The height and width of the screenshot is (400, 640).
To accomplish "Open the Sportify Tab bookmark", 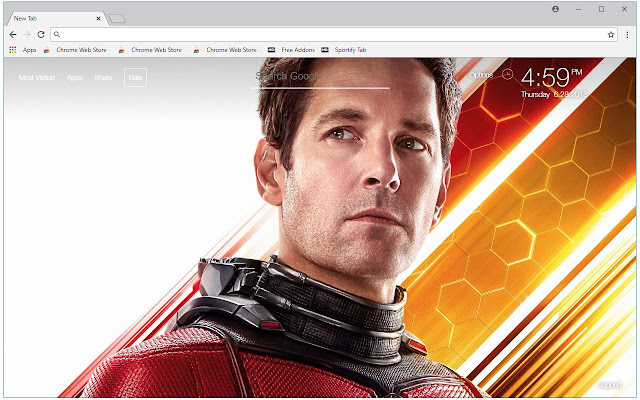I will point(344,50).
